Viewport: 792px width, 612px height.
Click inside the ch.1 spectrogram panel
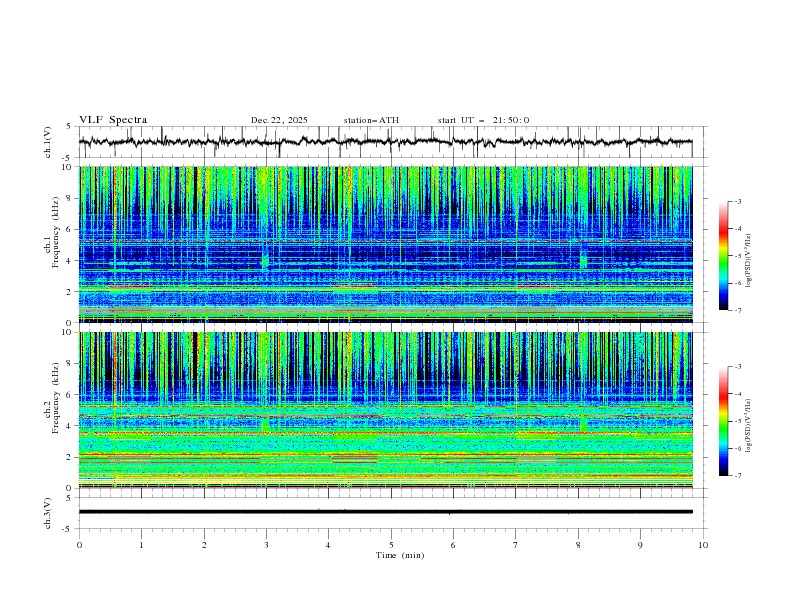(390, 245)
